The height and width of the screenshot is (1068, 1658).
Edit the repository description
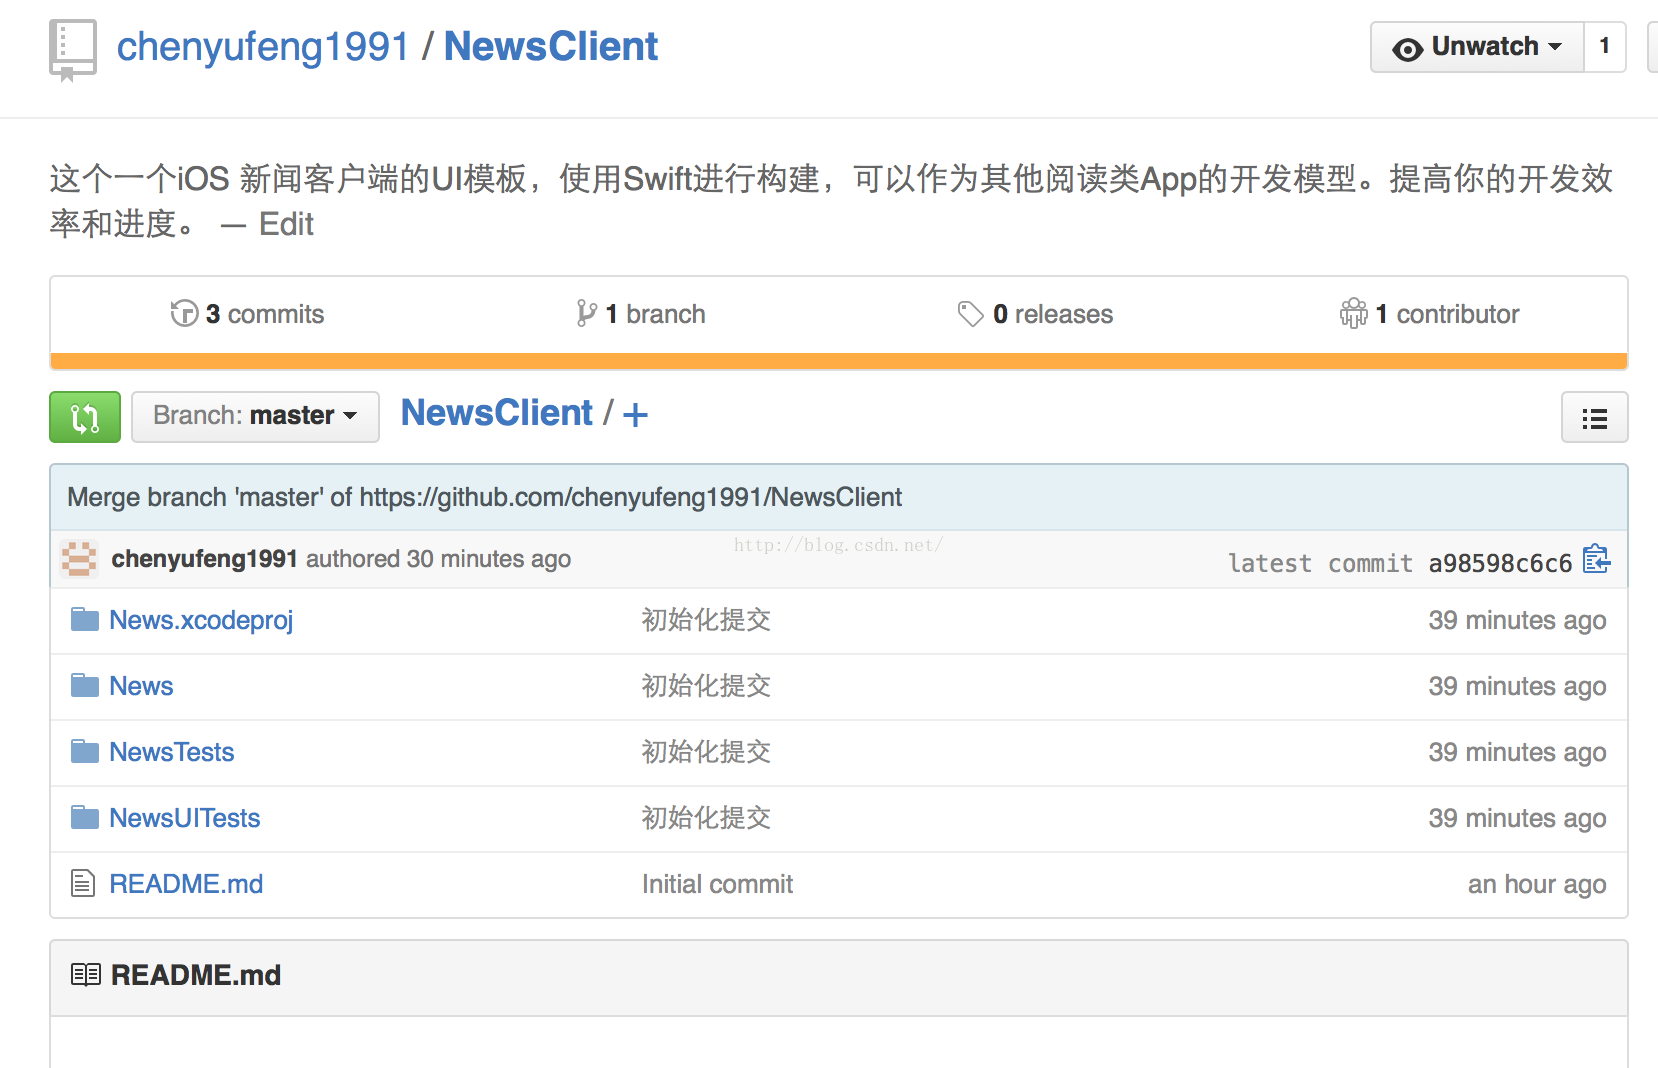[x=286, y=224]
